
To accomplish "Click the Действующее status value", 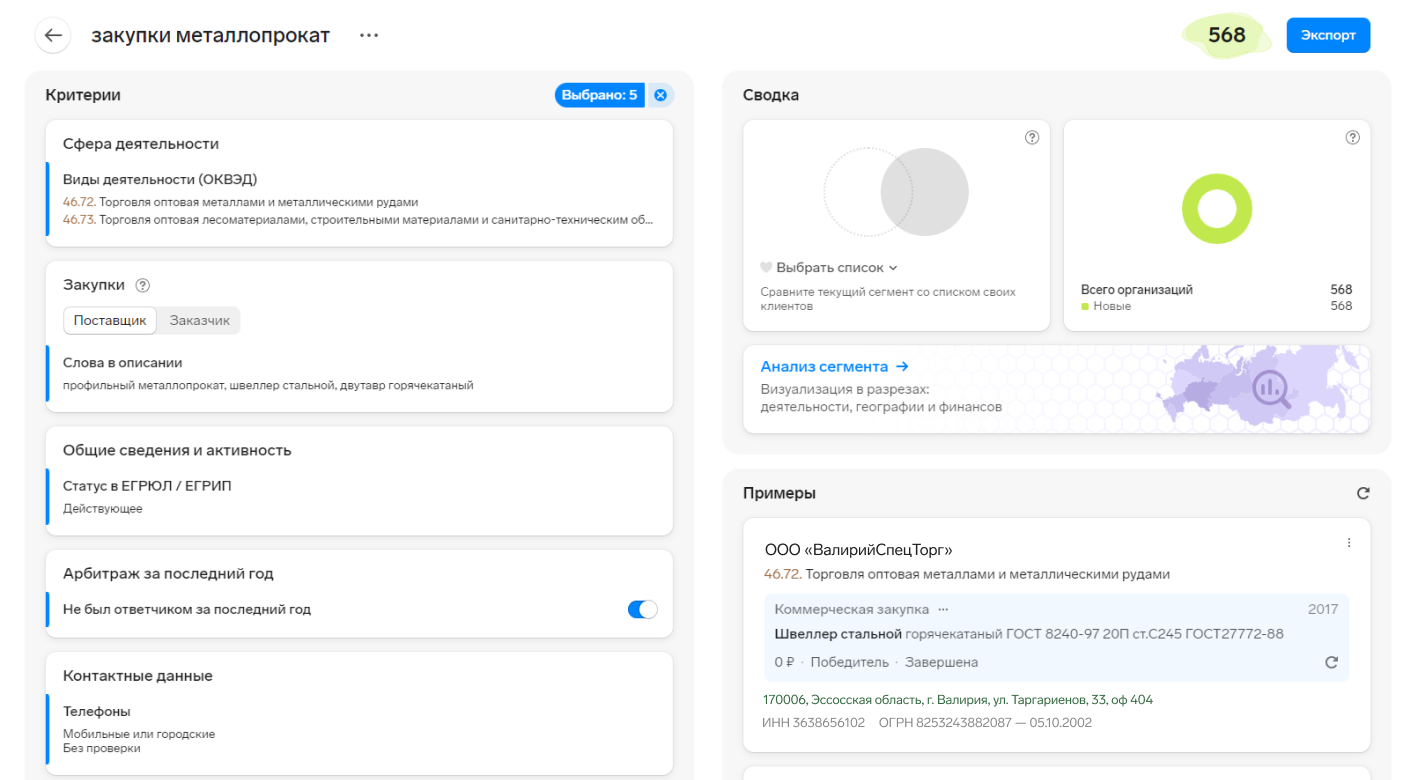I will (103, 509).
